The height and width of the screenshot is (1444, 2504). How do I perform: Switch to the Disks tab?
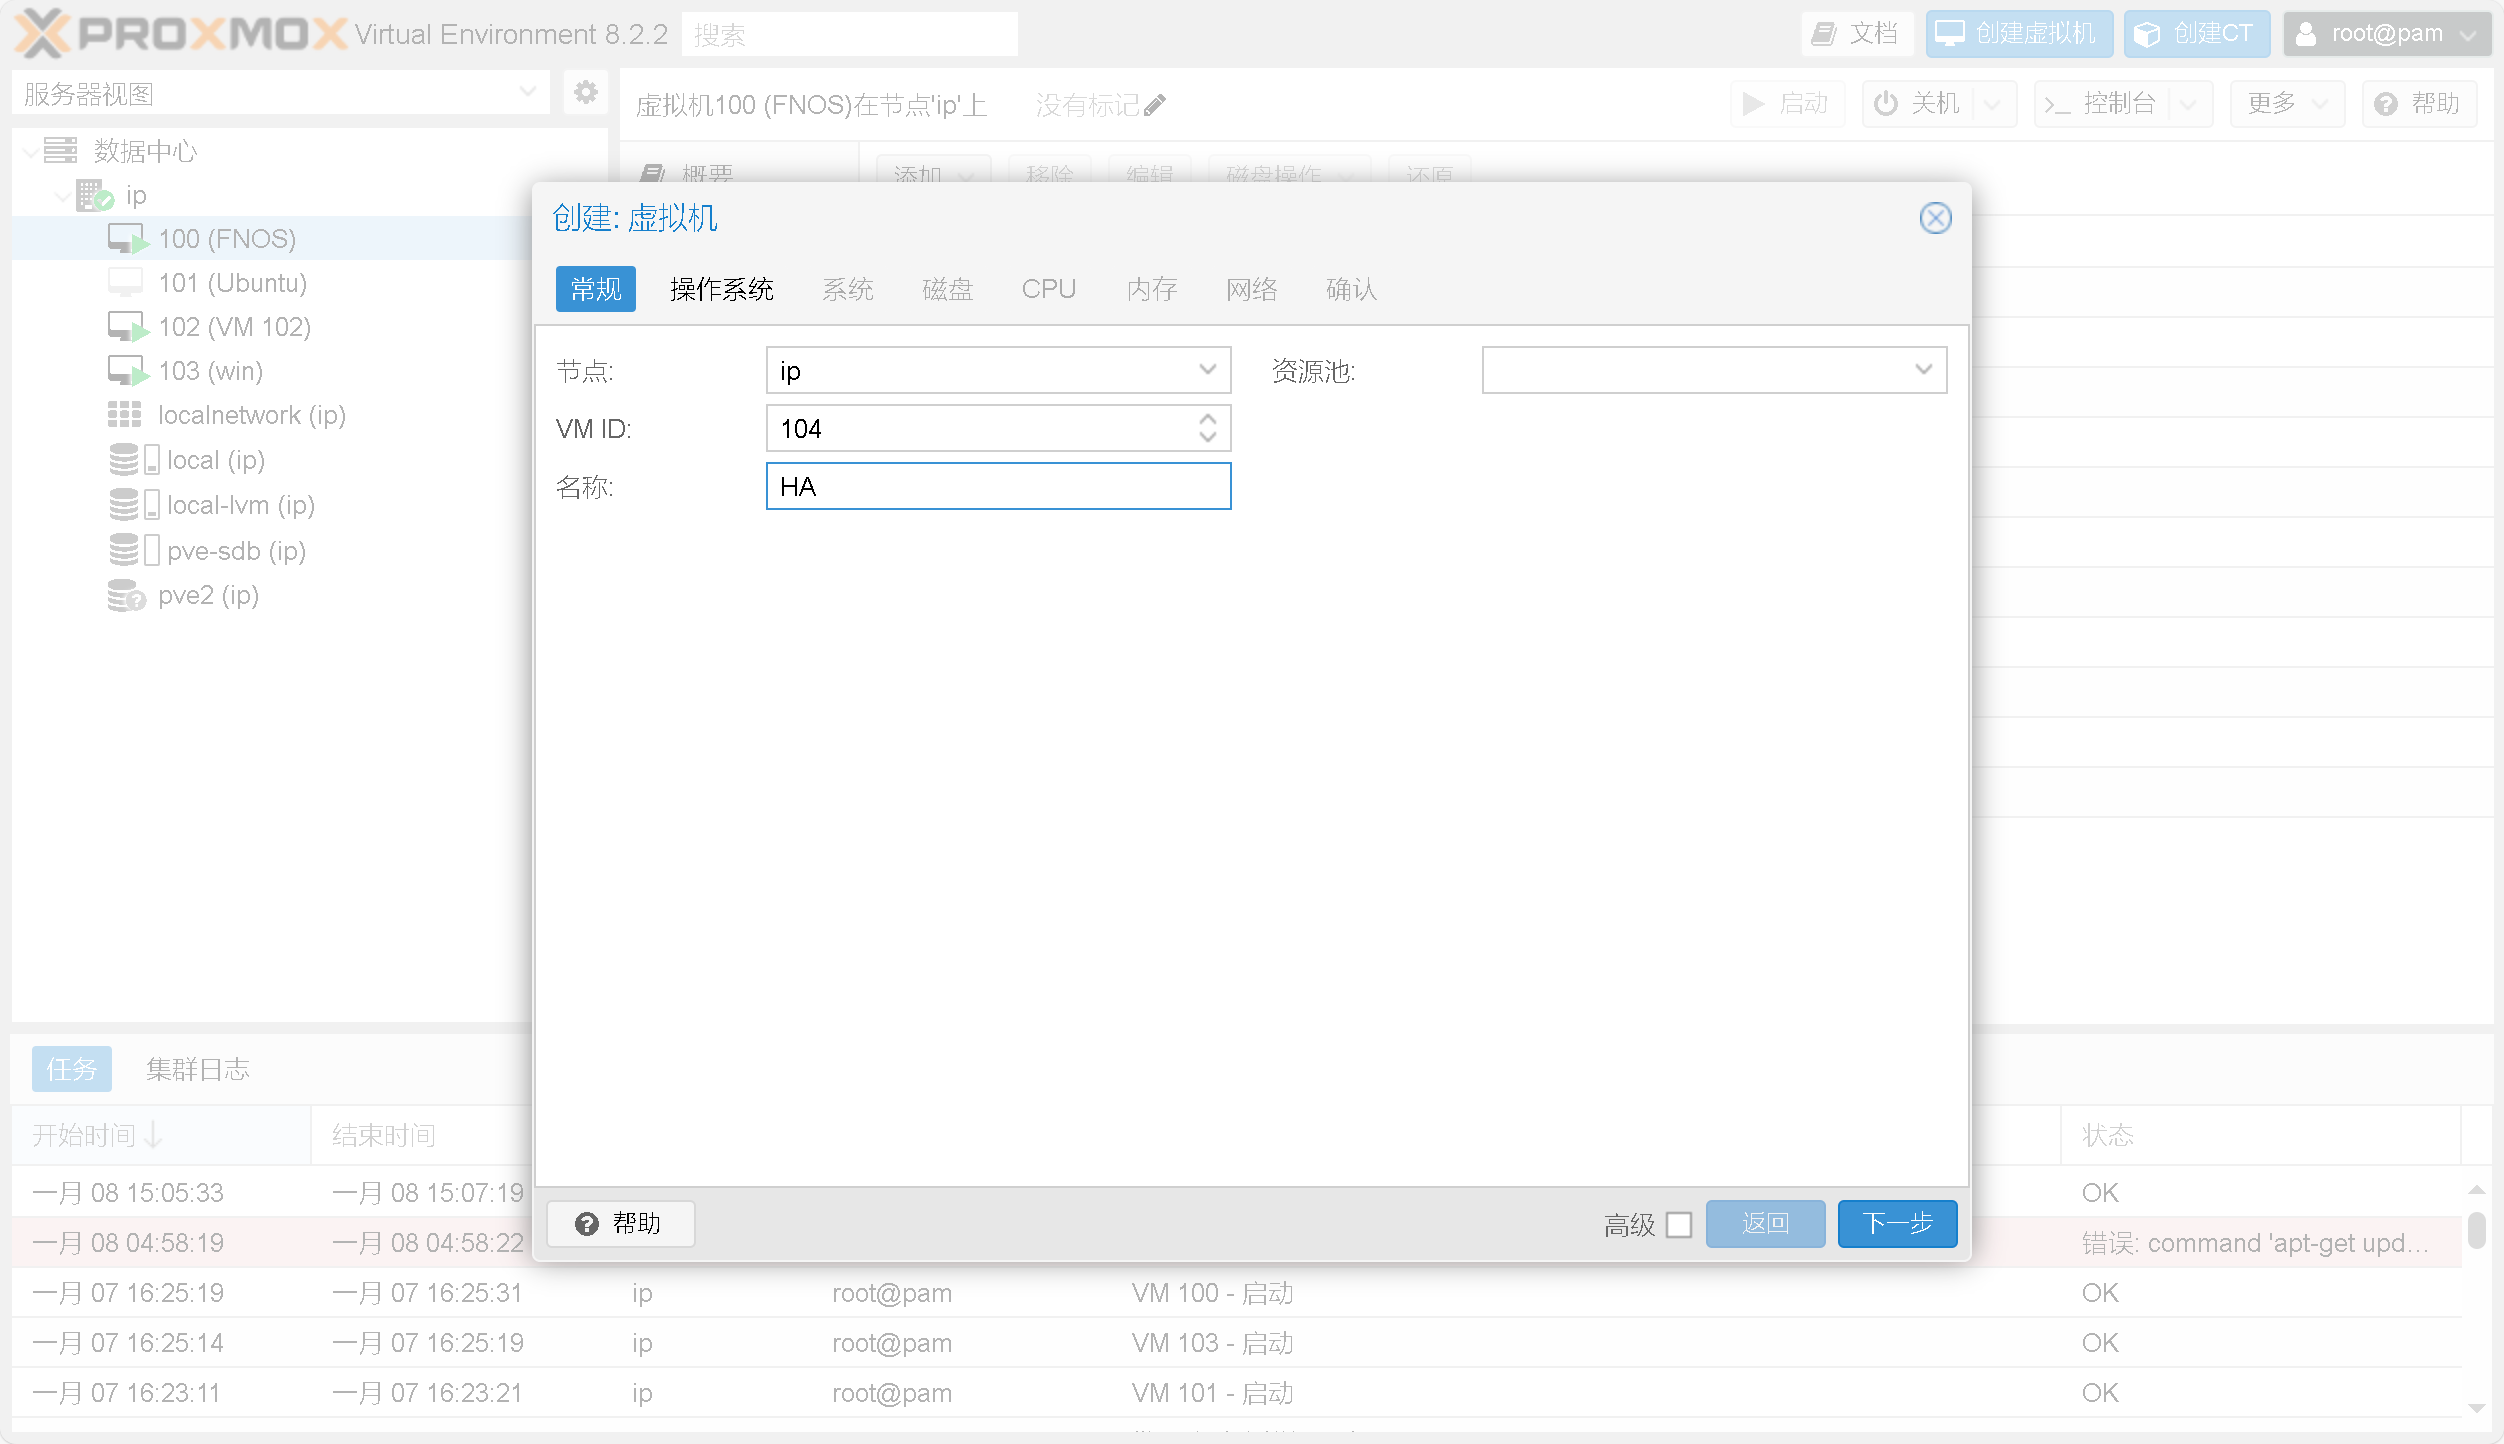[x=947, y=289]
